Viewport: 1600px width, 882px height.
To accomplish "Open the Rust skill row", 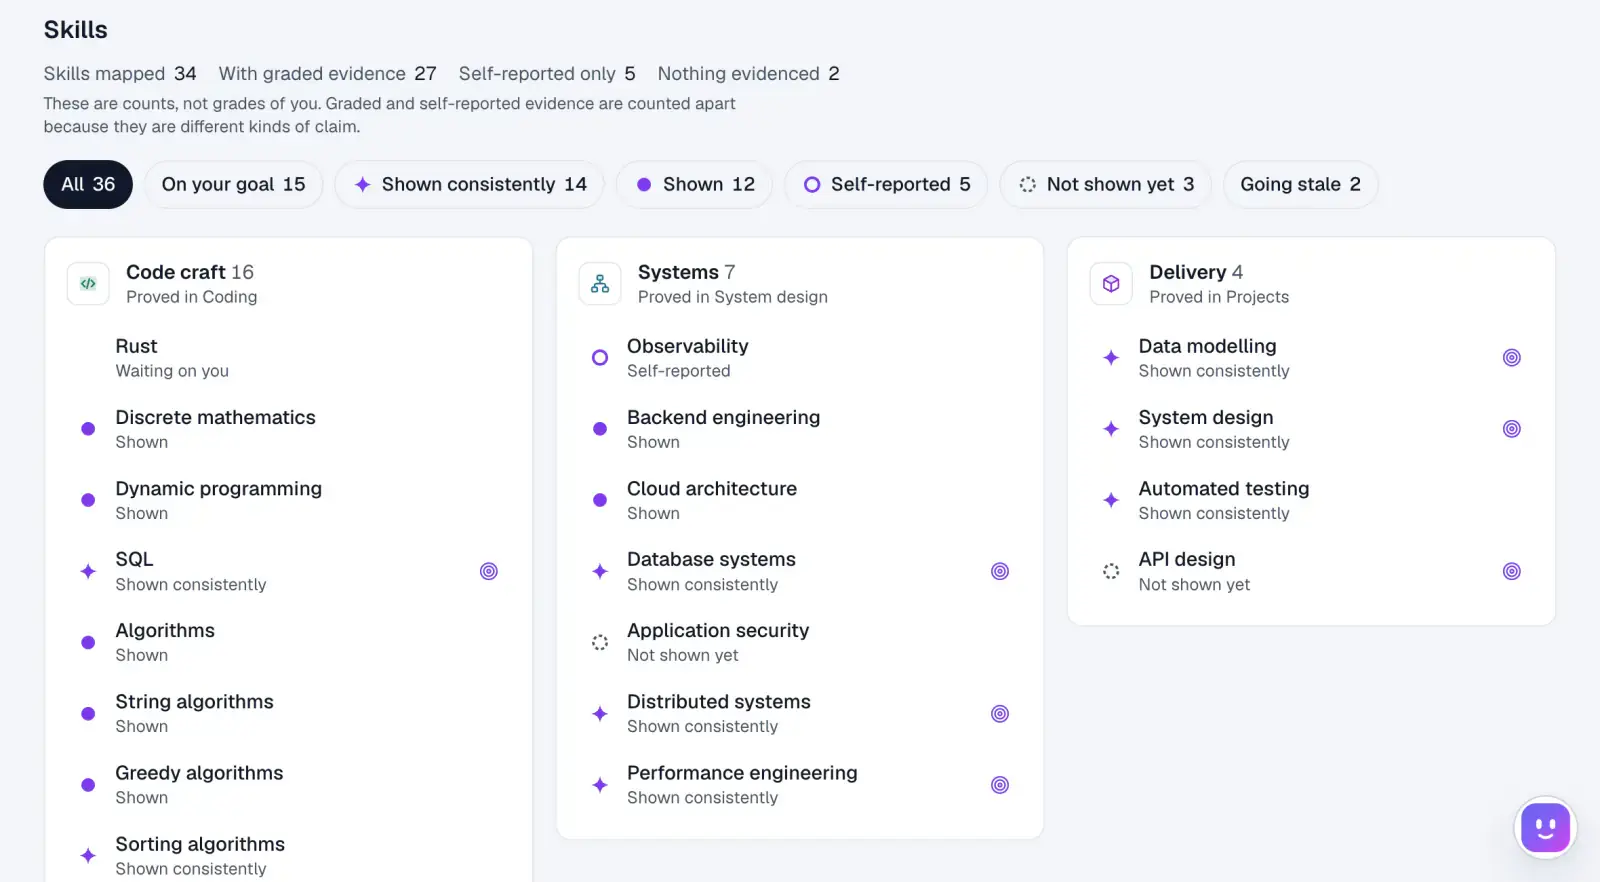I will (289, 358).
